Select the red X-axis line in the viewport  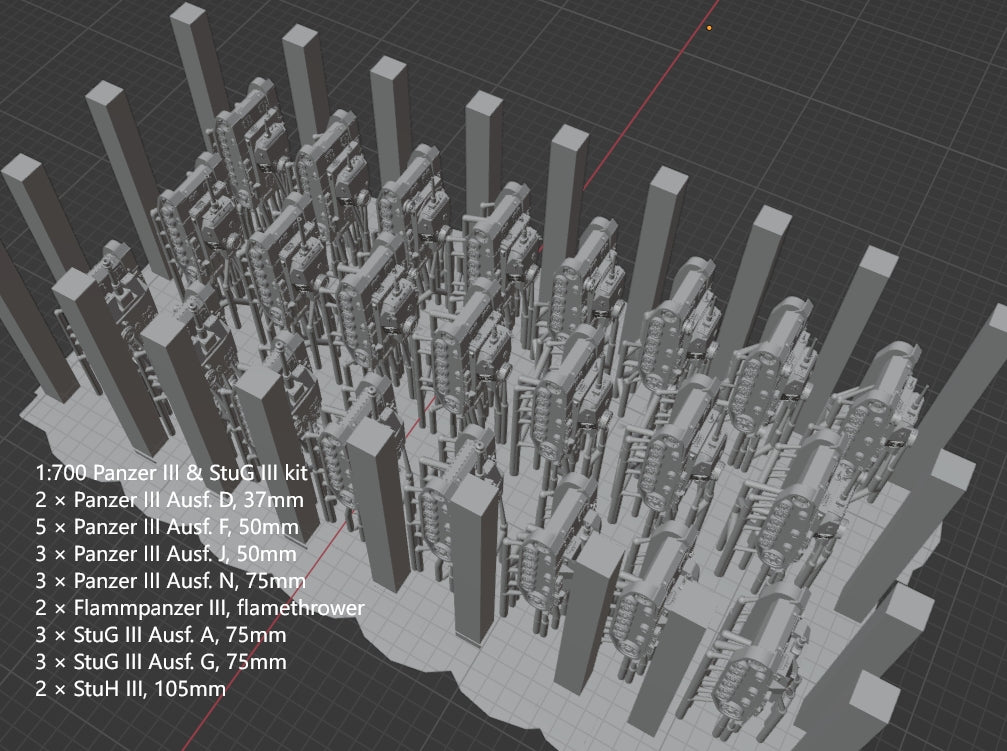[640, 110]
